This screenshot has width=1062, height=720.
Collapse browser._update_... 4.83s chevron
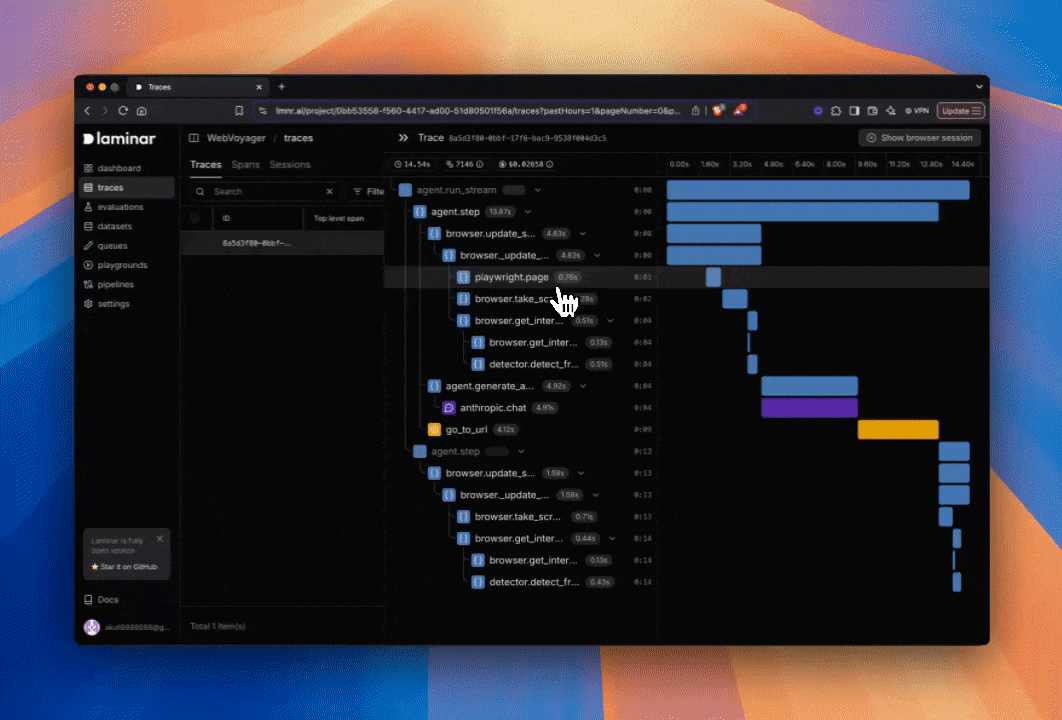coord(597,255)
